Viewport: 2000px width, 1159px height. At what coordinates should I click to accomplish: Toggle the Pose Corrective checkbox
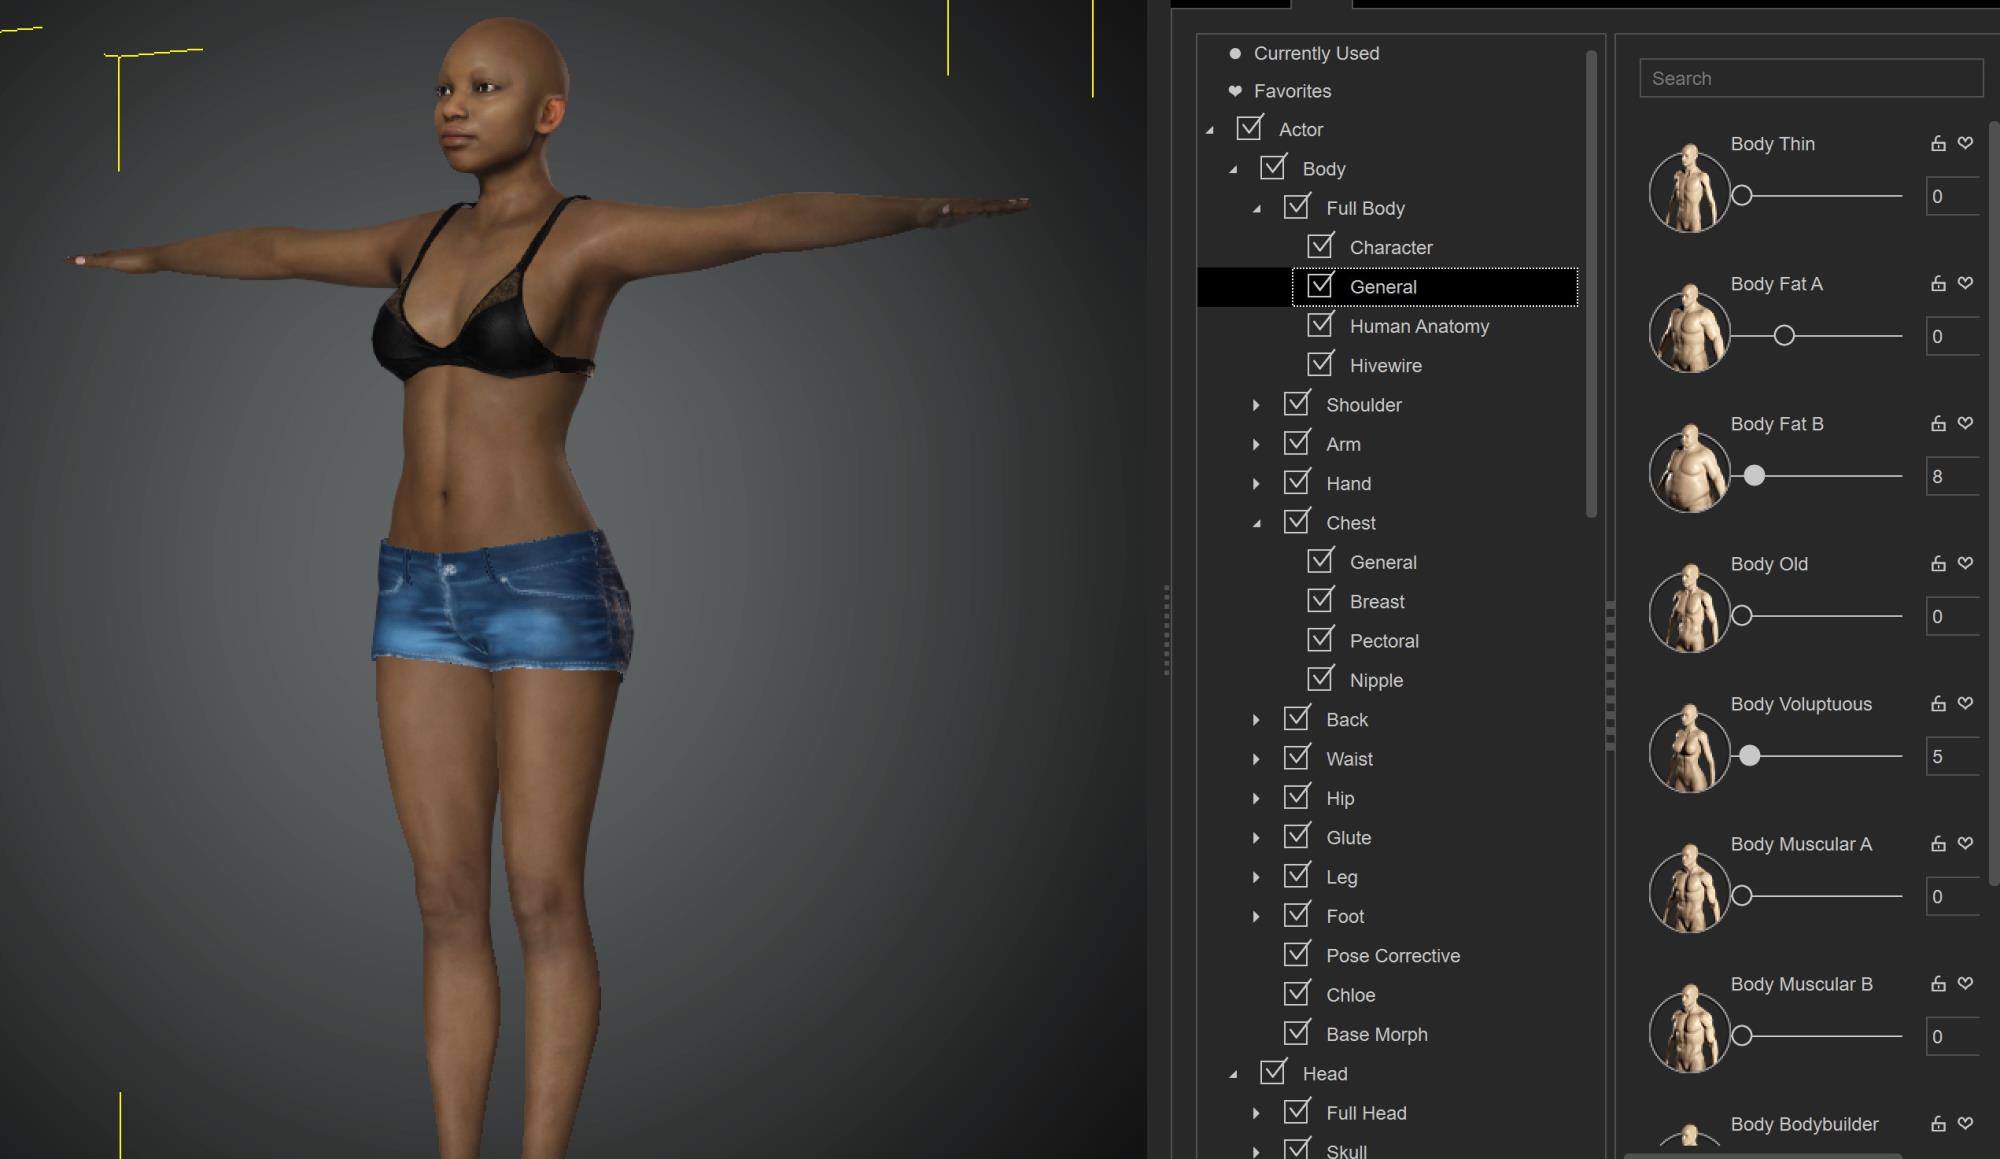[1297, 953]
